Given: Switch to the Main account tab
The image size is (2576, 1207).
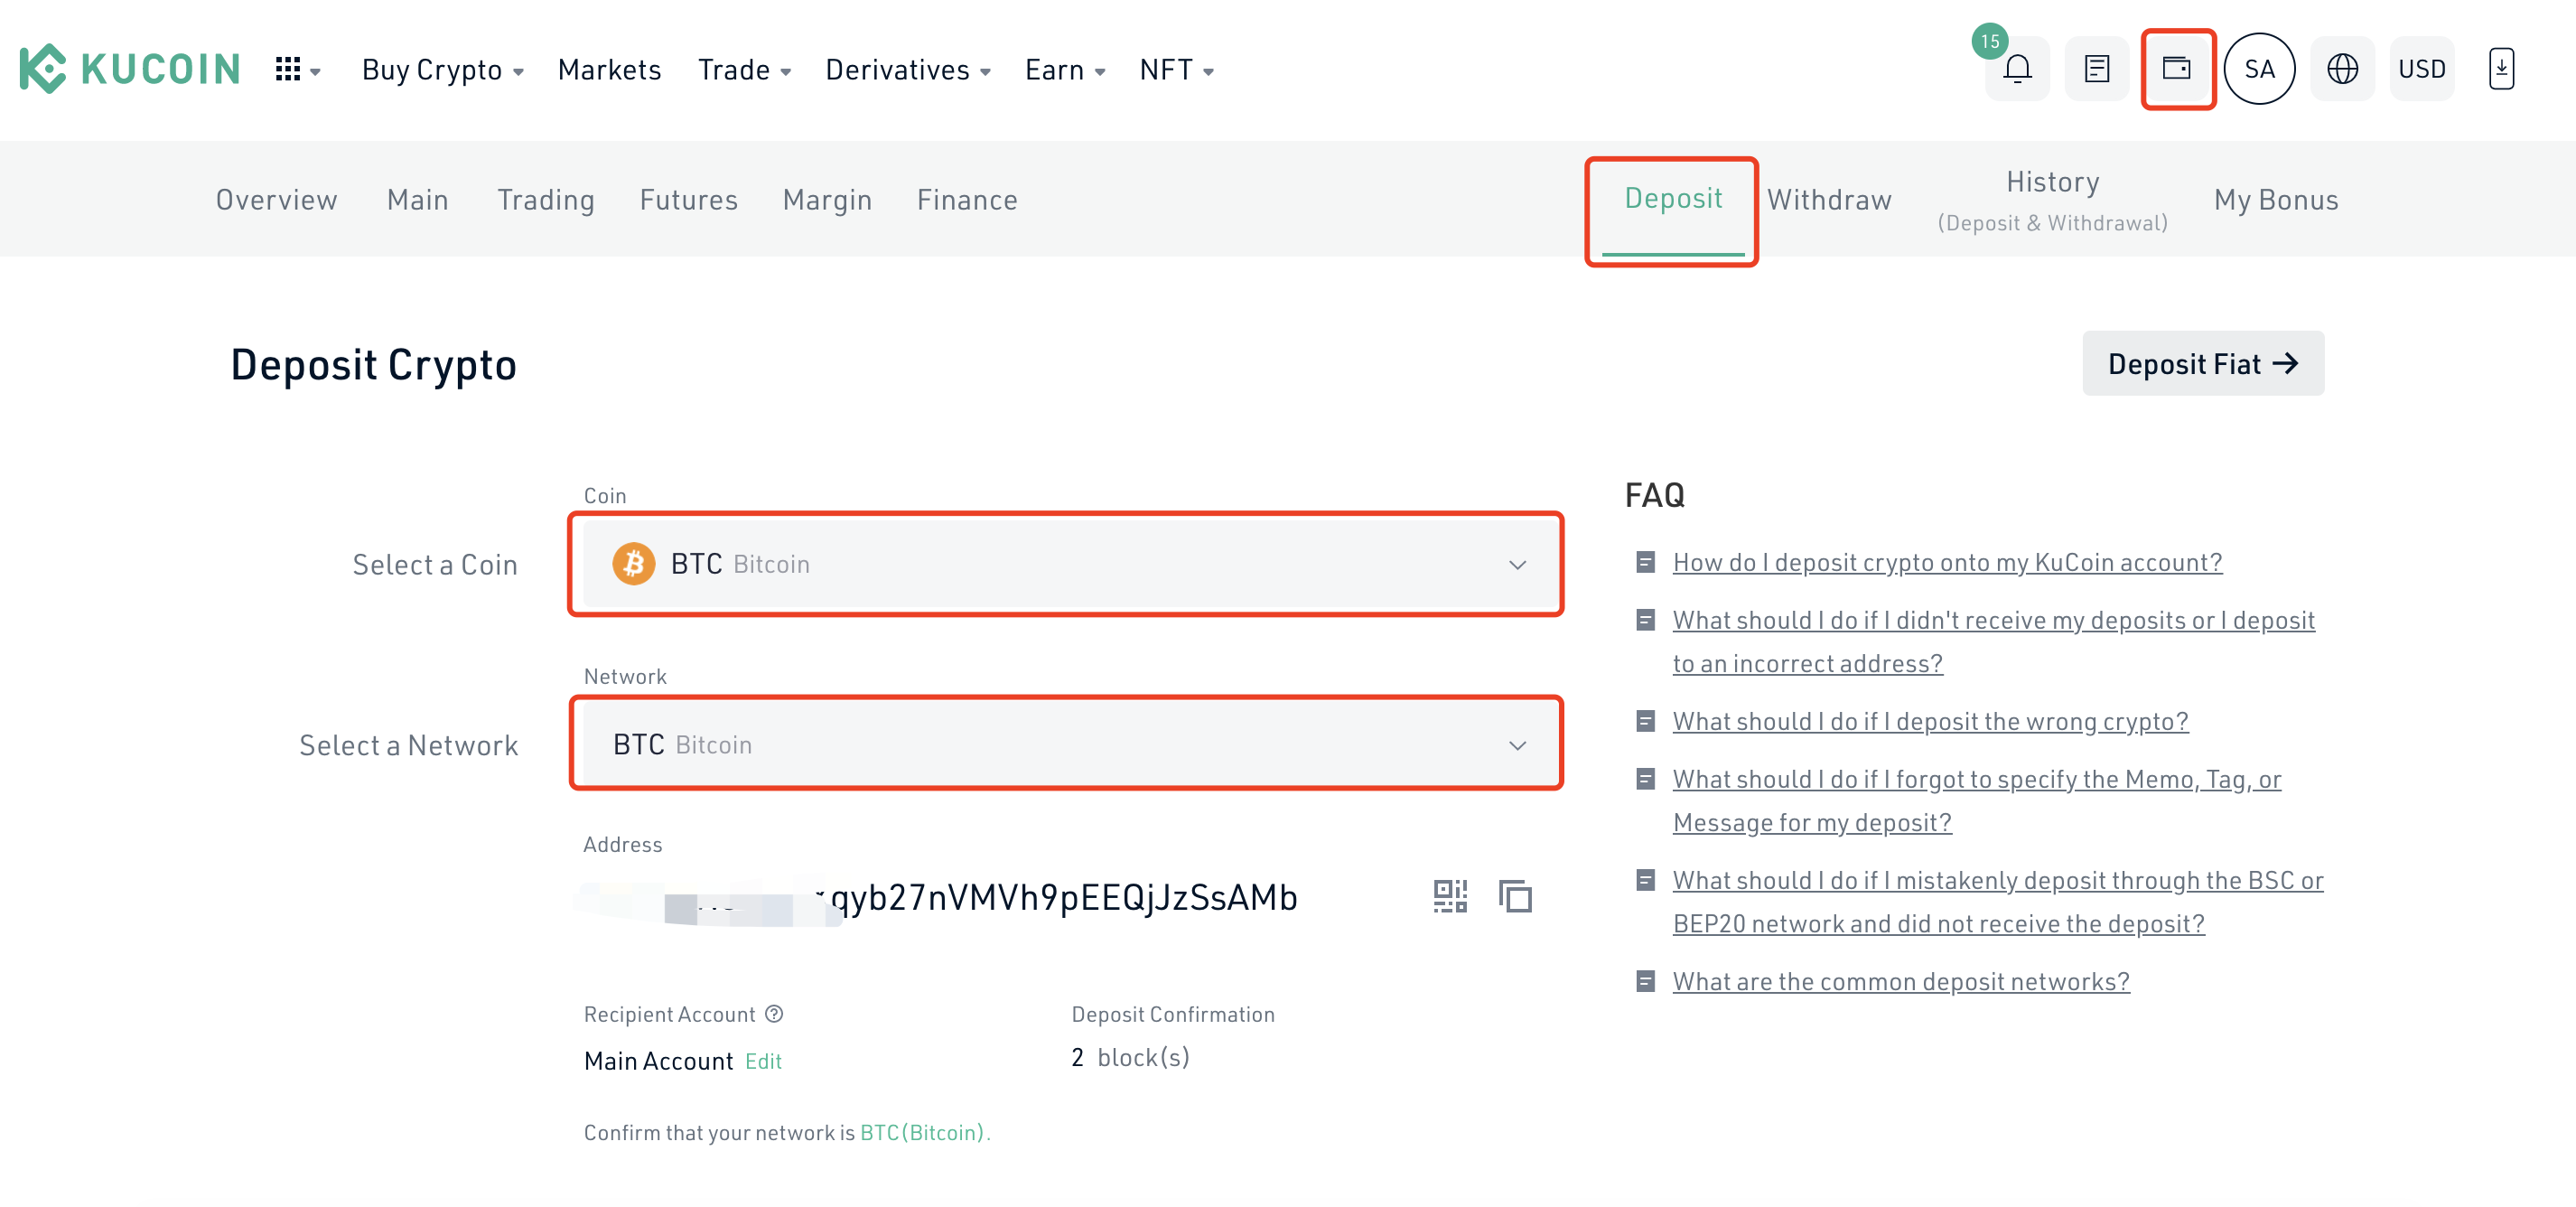Looking at the screenshot, I should coord(417,199).
